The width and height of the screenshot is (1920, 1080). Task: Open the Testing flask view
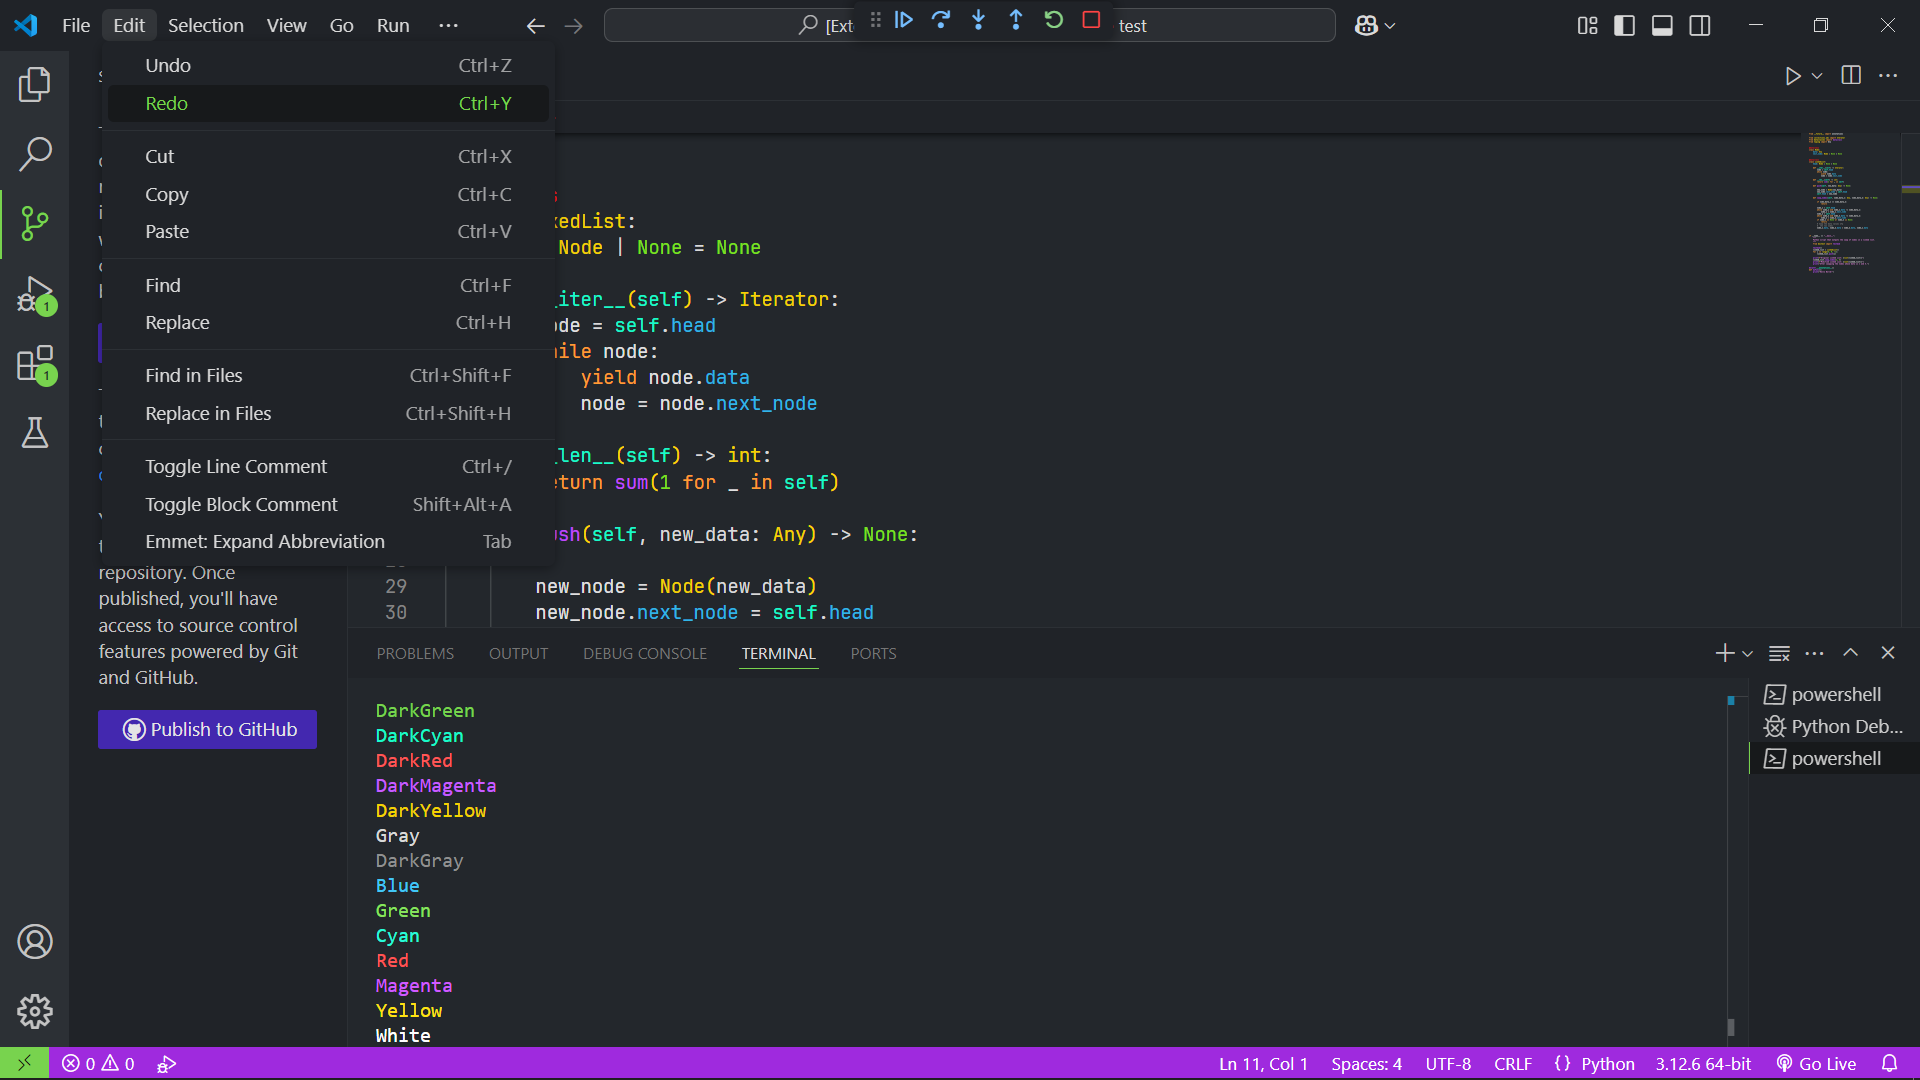(x=35, y=433)
